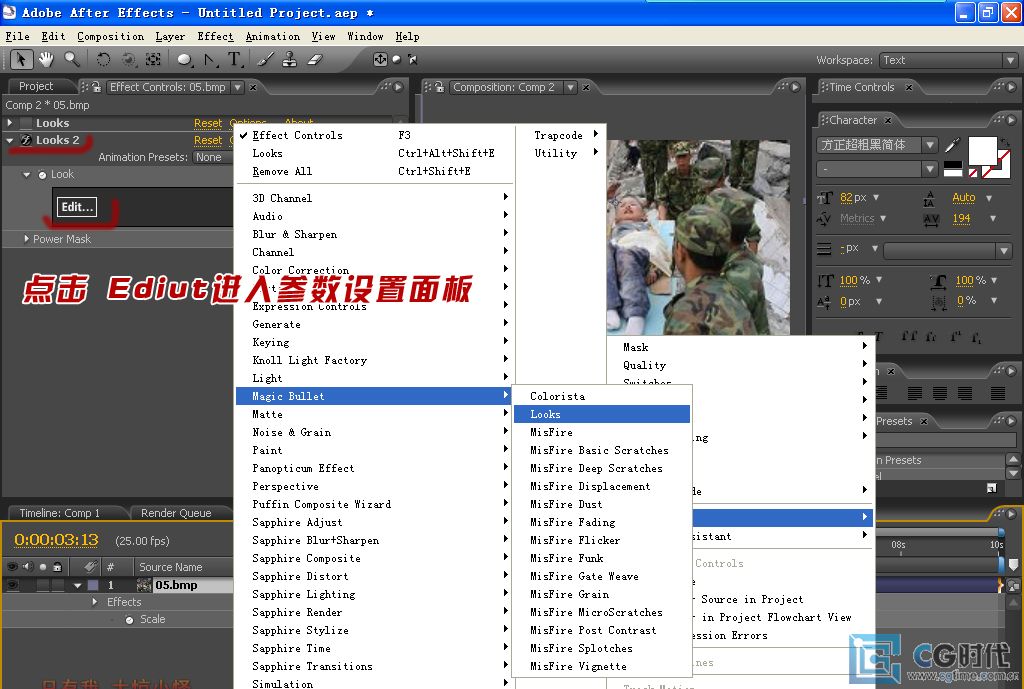Open the Trapcode submenu
The height and width of the screenshot is (689, 1024).
click(x=561, y=135)
